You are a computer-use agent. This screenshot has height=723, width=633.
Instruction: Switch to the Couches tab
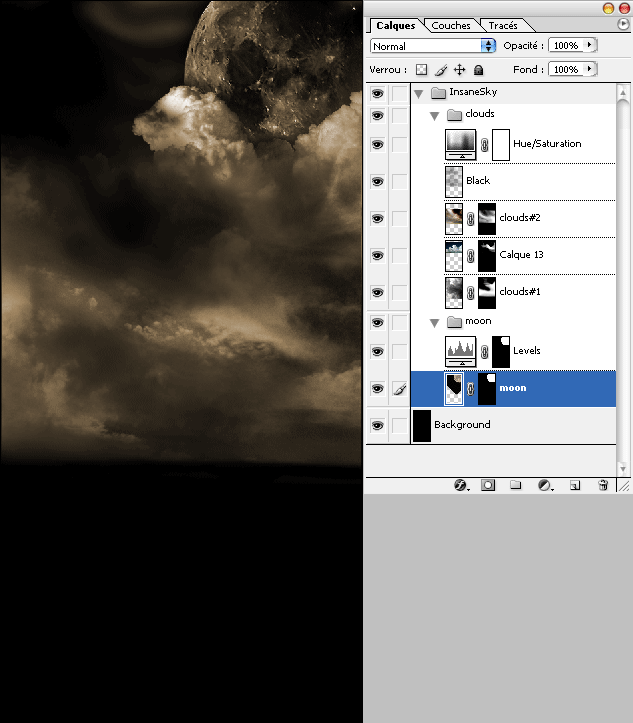tap(451, 25)
